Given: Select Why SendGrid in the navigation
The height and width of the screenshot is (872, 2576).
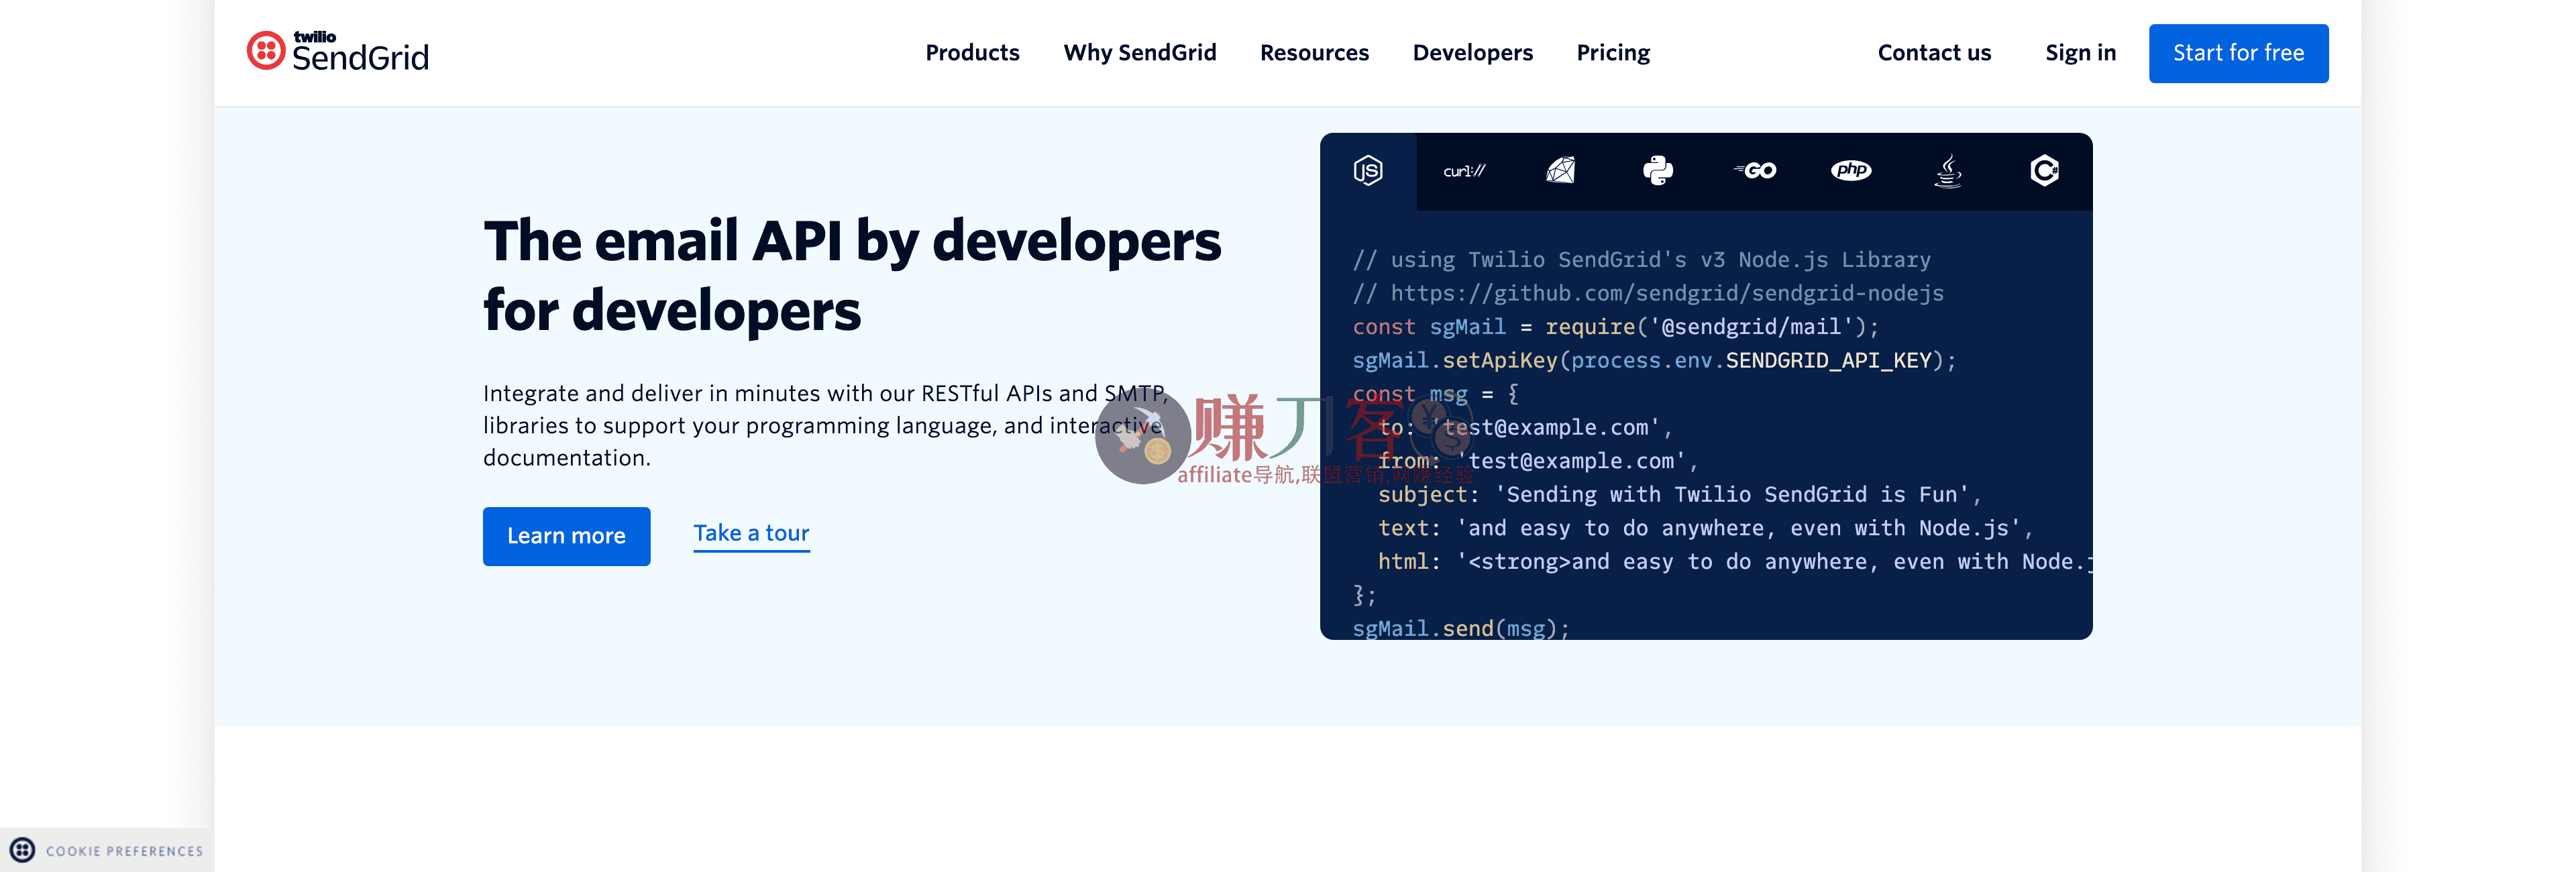Looking at the screenshot, I should click(x=1140, y=52).
